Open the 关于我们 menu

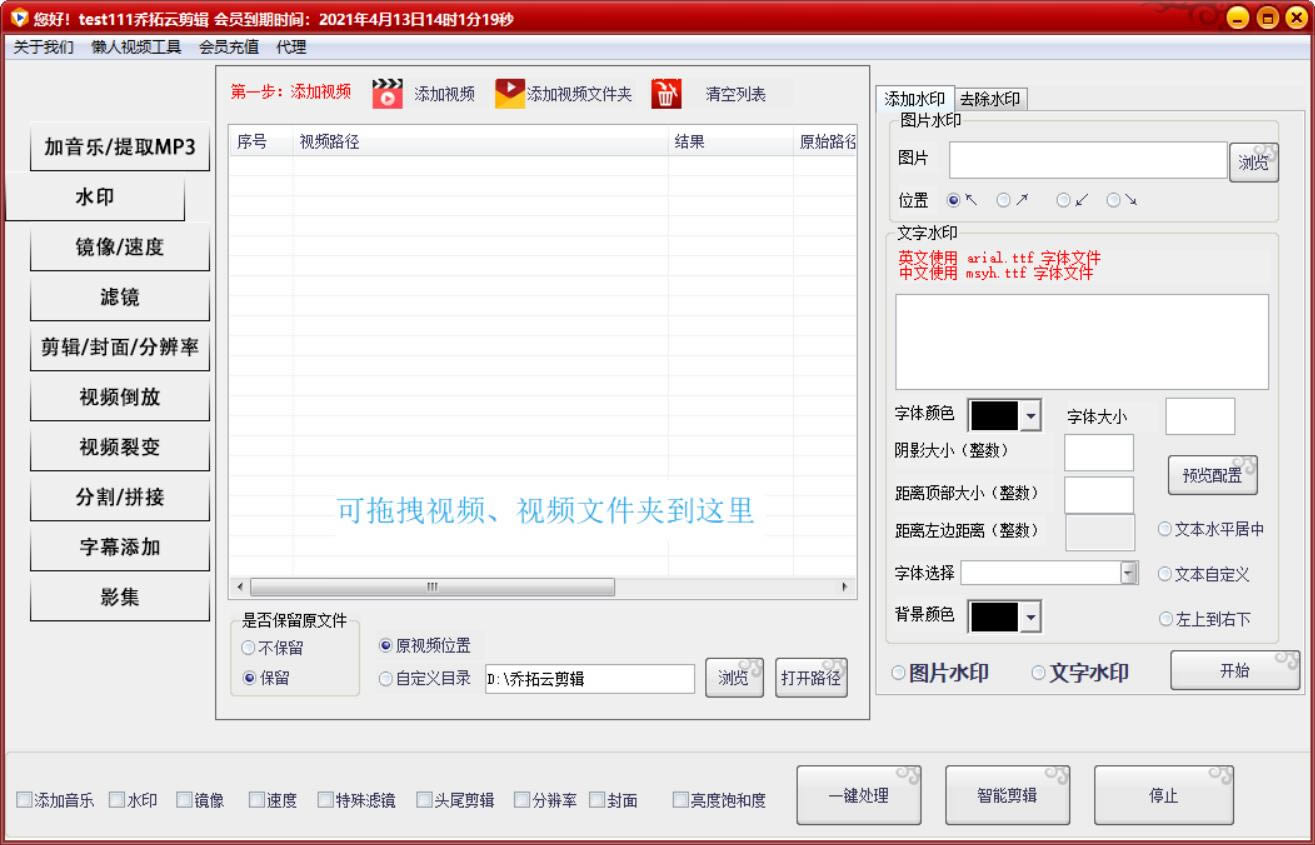pyautogui.click(x=43, y=47)
